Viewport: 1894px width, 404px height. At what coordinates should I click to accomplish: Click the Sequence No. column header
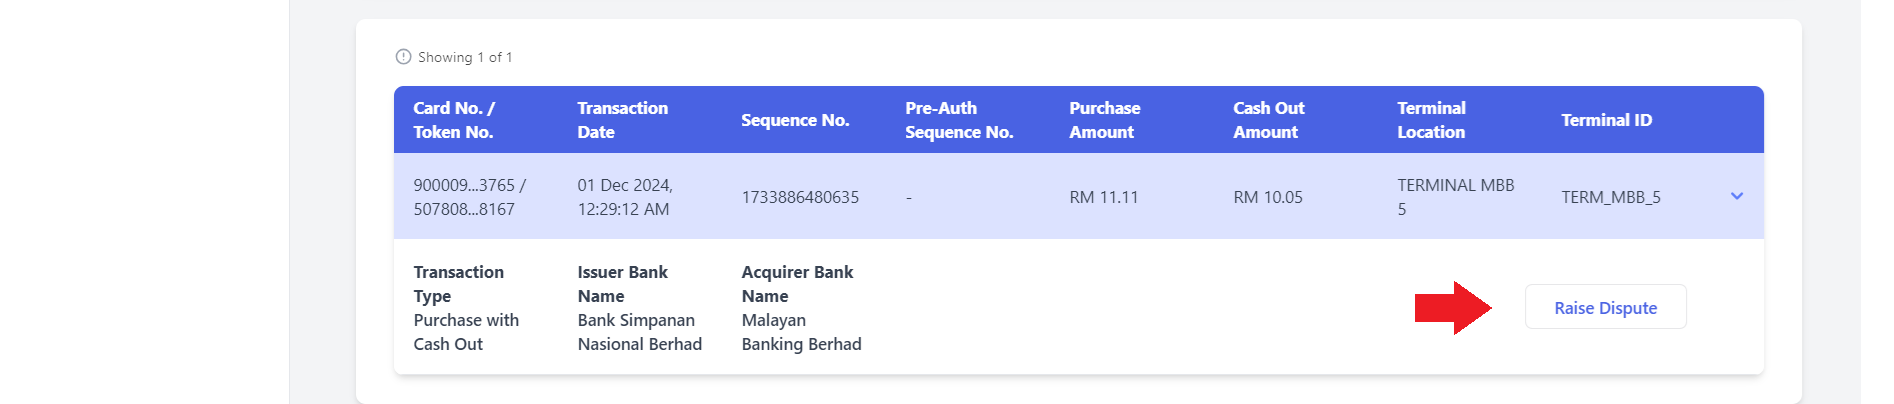795,120
